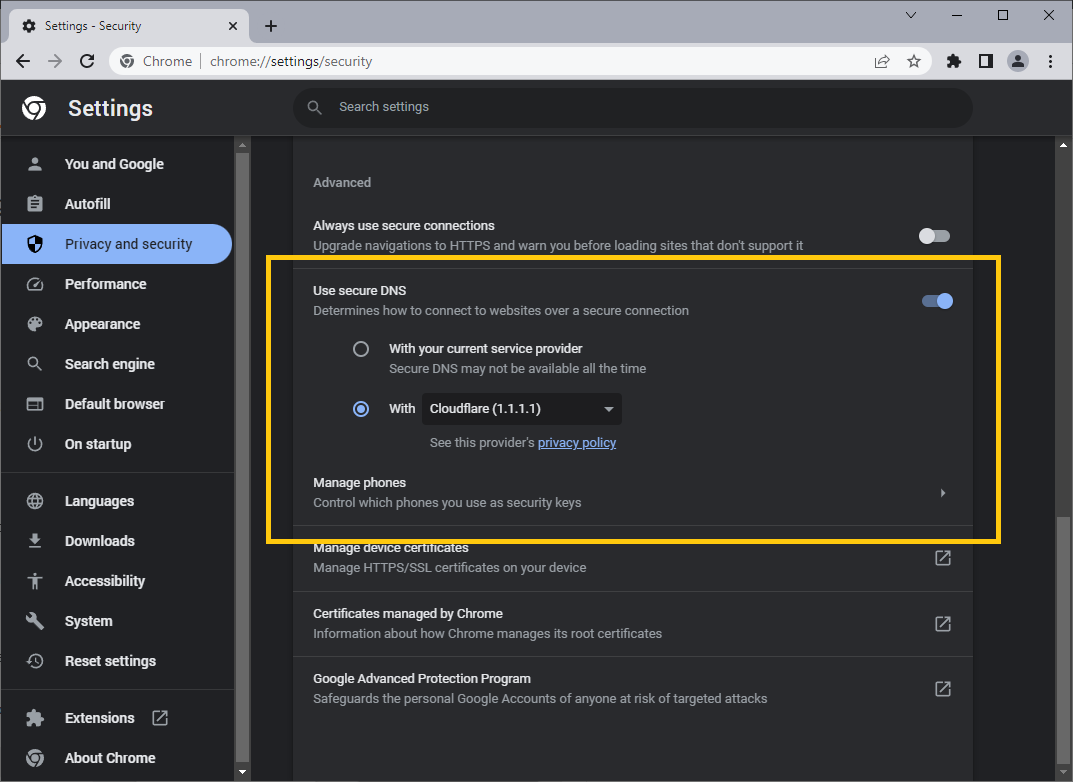Screen dimensions: 1073x782
Task: Click the sidebar scrollbar up arrow
Action: tap(242, 145)
